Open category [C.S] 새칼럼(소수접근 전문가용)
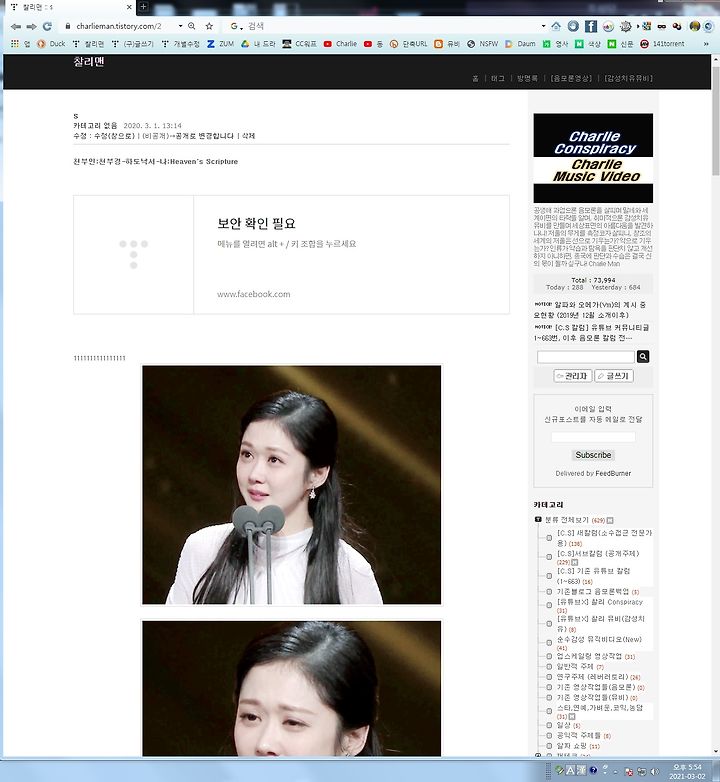Viewport: 720px width, 782px height. click(604, 538)
